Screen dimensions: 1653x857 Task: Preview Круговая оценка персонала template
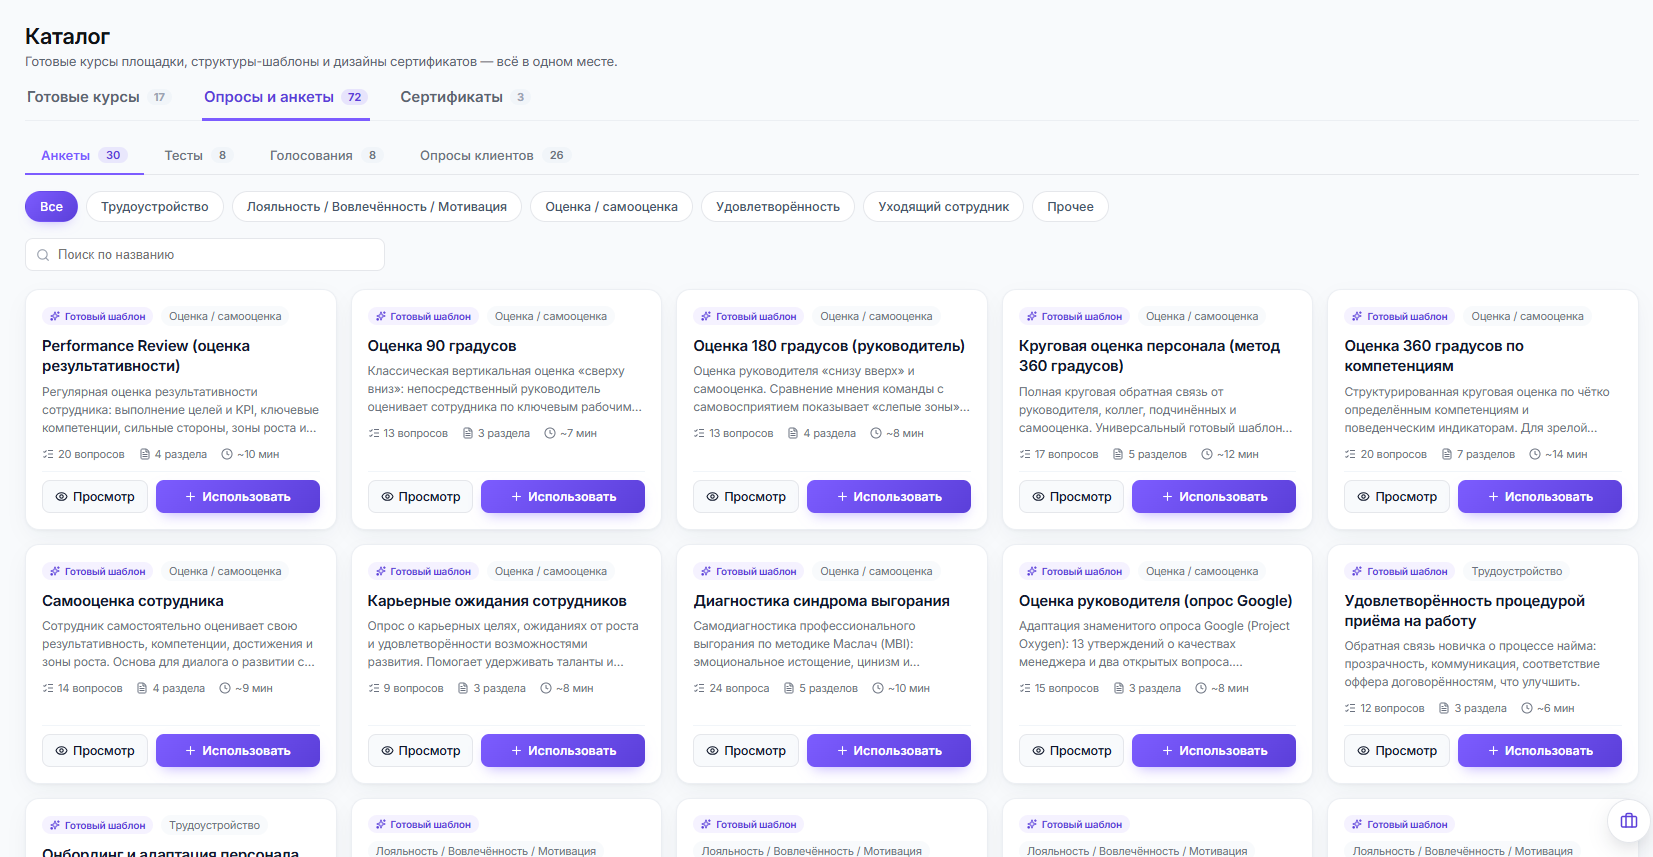1072,497
